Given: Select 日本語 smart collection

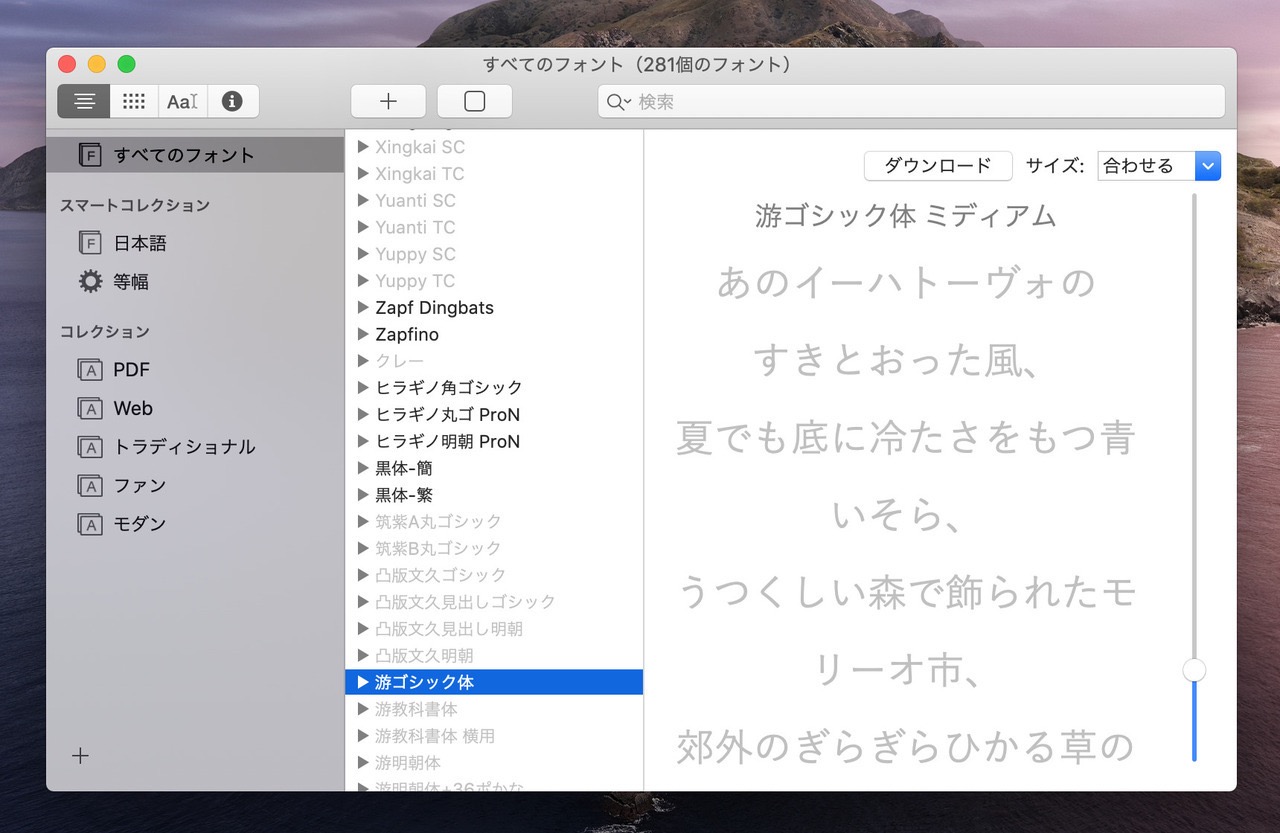Looking at the screenshot, I should pyautogui.click(x=195, y=243).
